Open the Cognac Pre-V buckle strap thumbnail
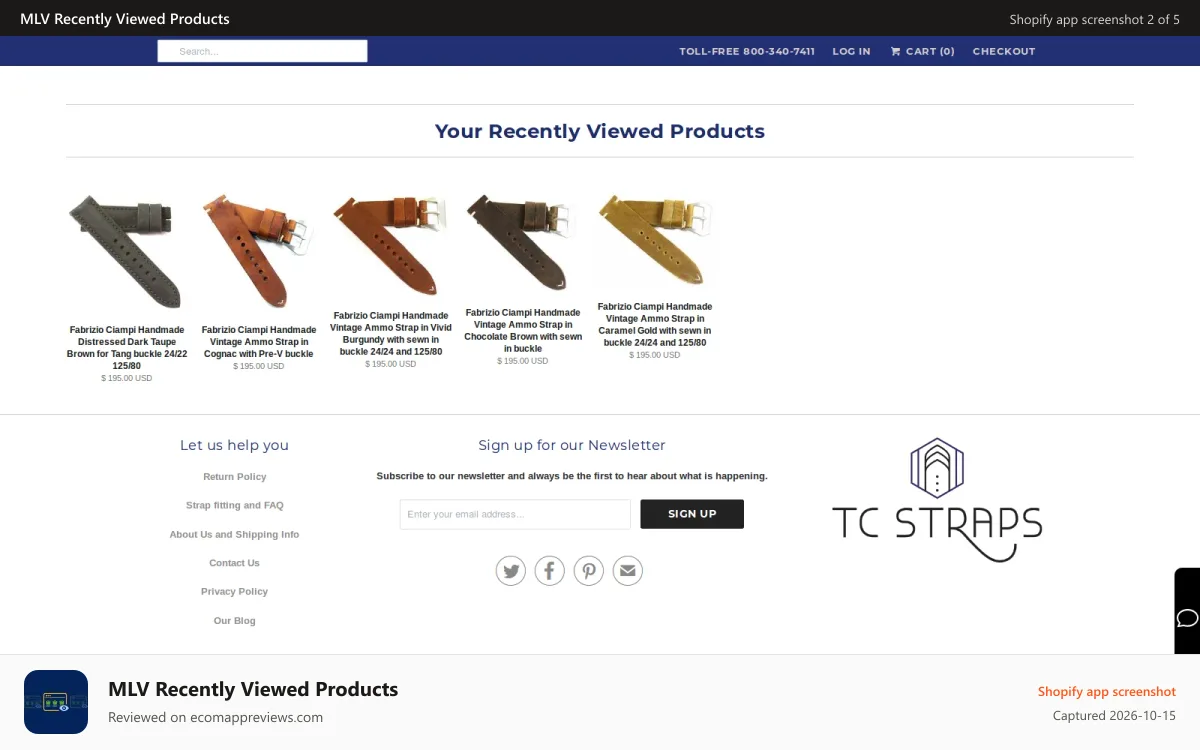 258,251
